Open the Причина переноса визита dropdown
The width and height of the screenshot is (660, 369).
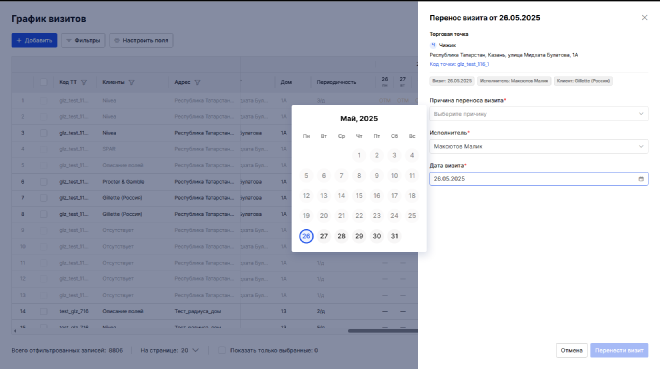point(539,114)
